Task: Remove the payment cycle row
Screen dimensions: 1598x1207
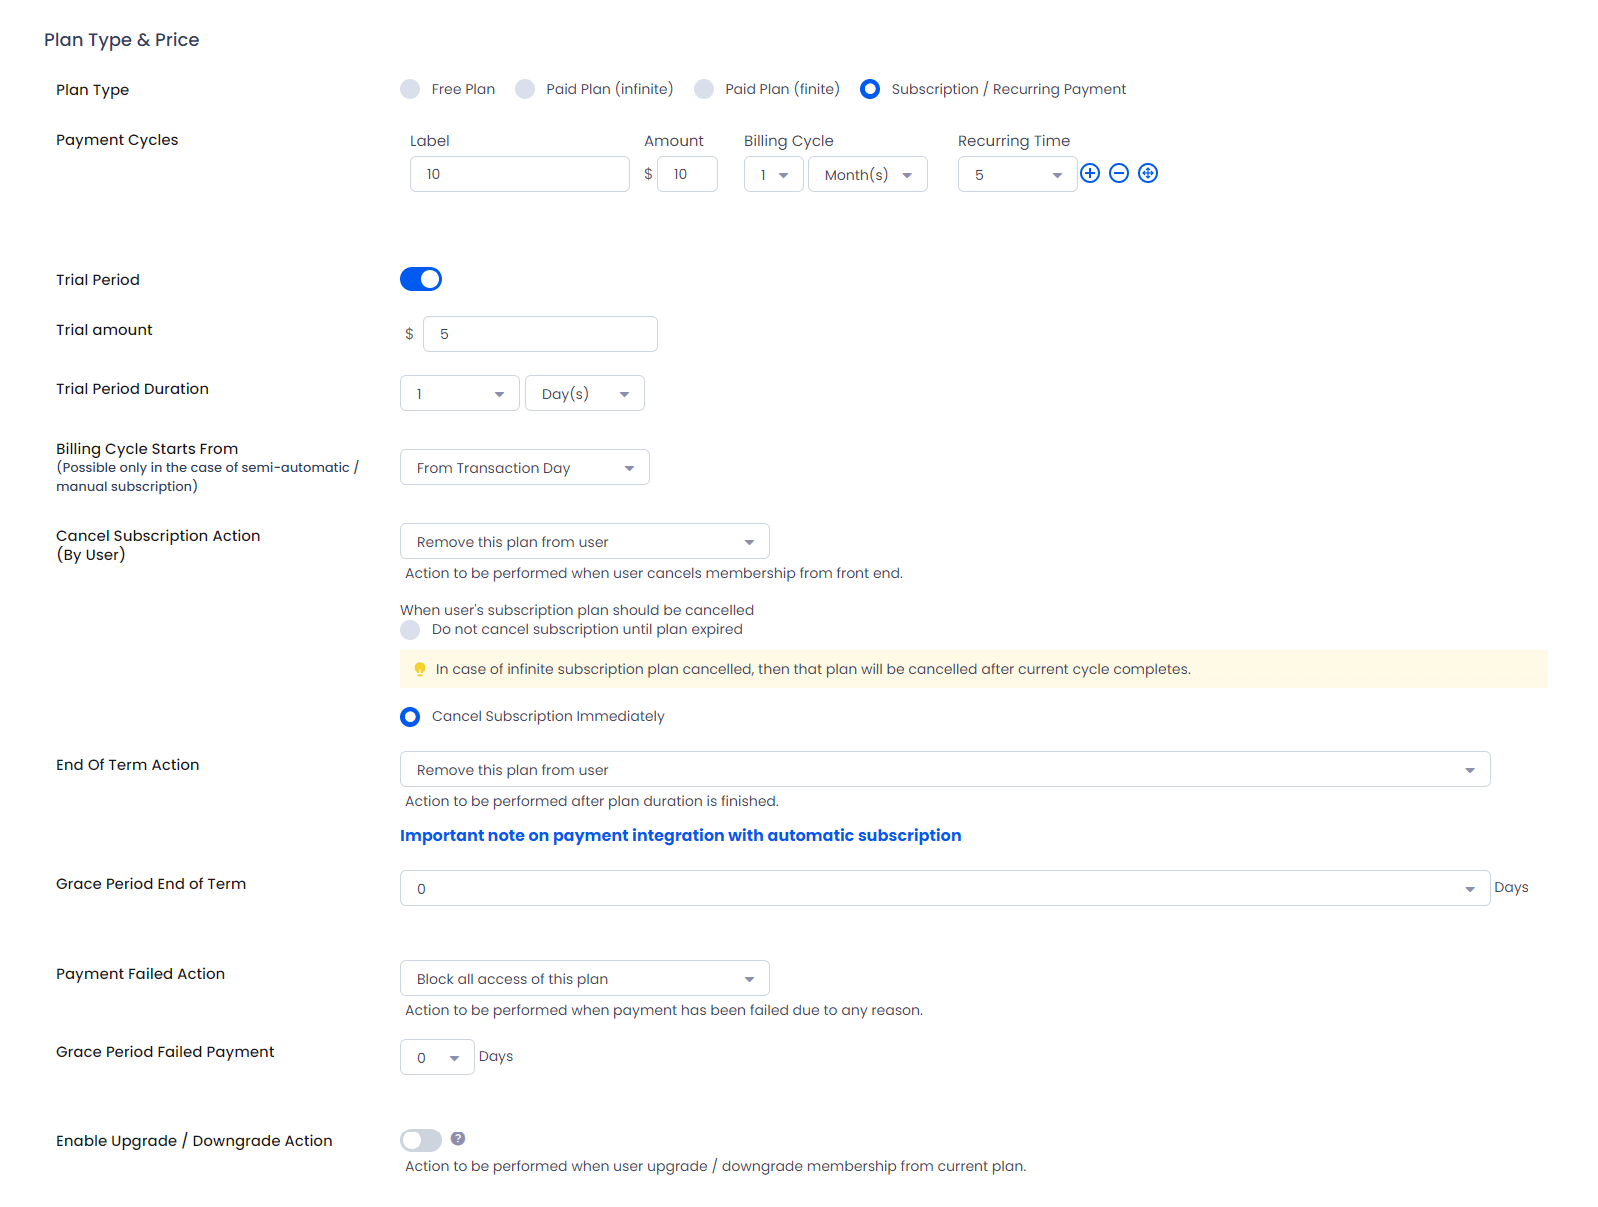Action: coord(1119,173)
